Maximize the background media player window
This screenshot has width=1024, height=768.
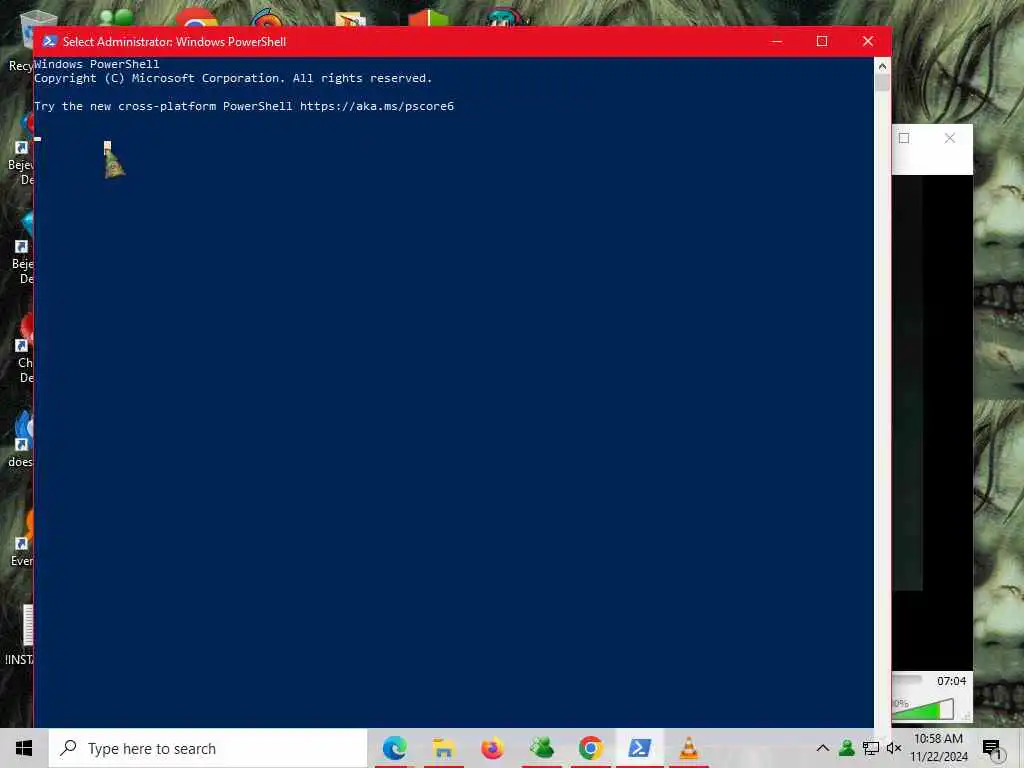click(x=904, y=138)
